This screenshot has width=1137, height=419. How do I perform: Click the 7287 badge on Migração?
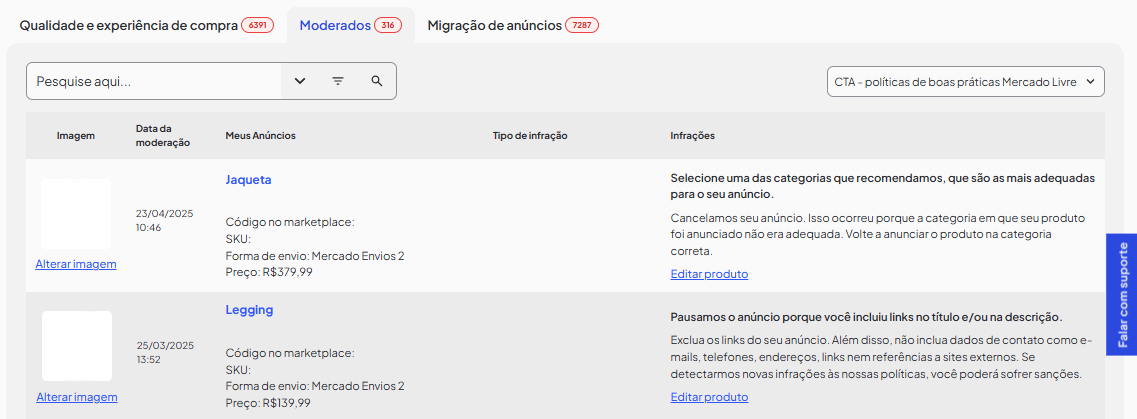(x=582, y=25)
